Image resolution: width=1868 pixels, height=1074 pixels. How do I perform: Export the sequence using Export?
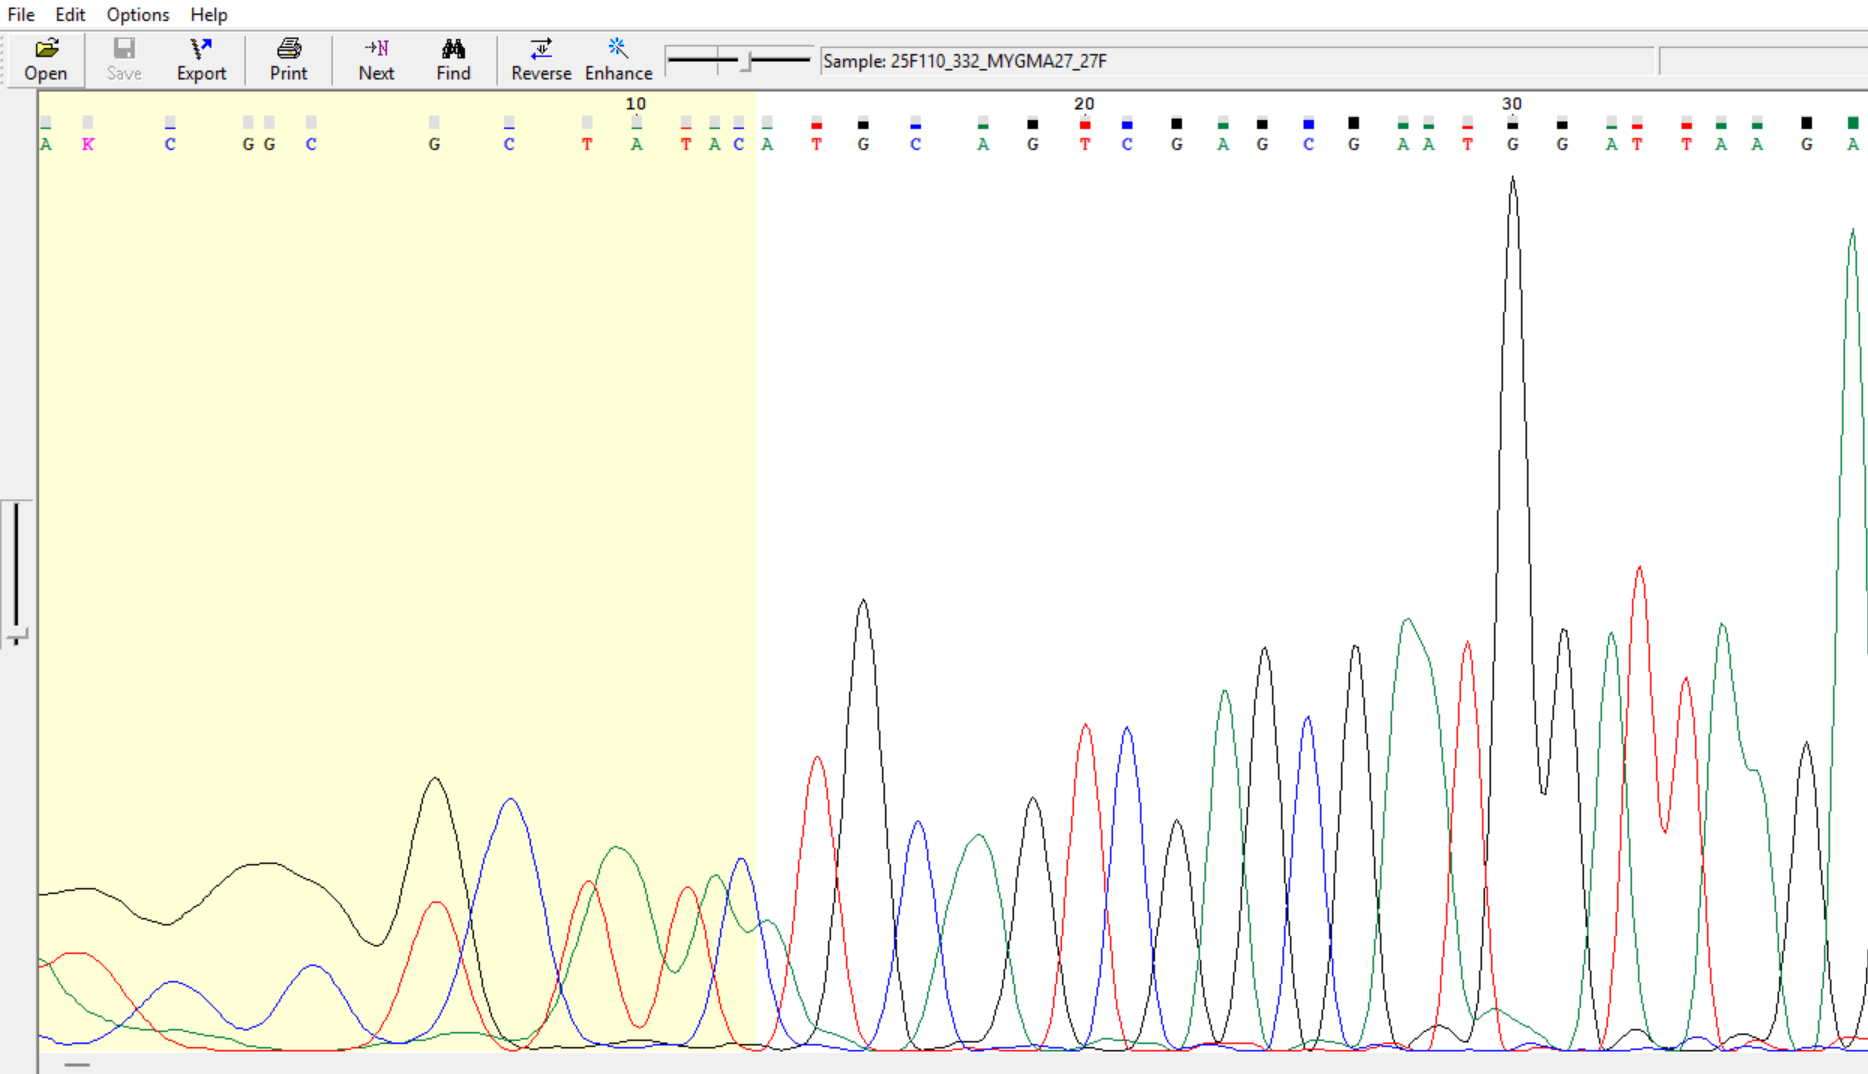tap(201, 60)
